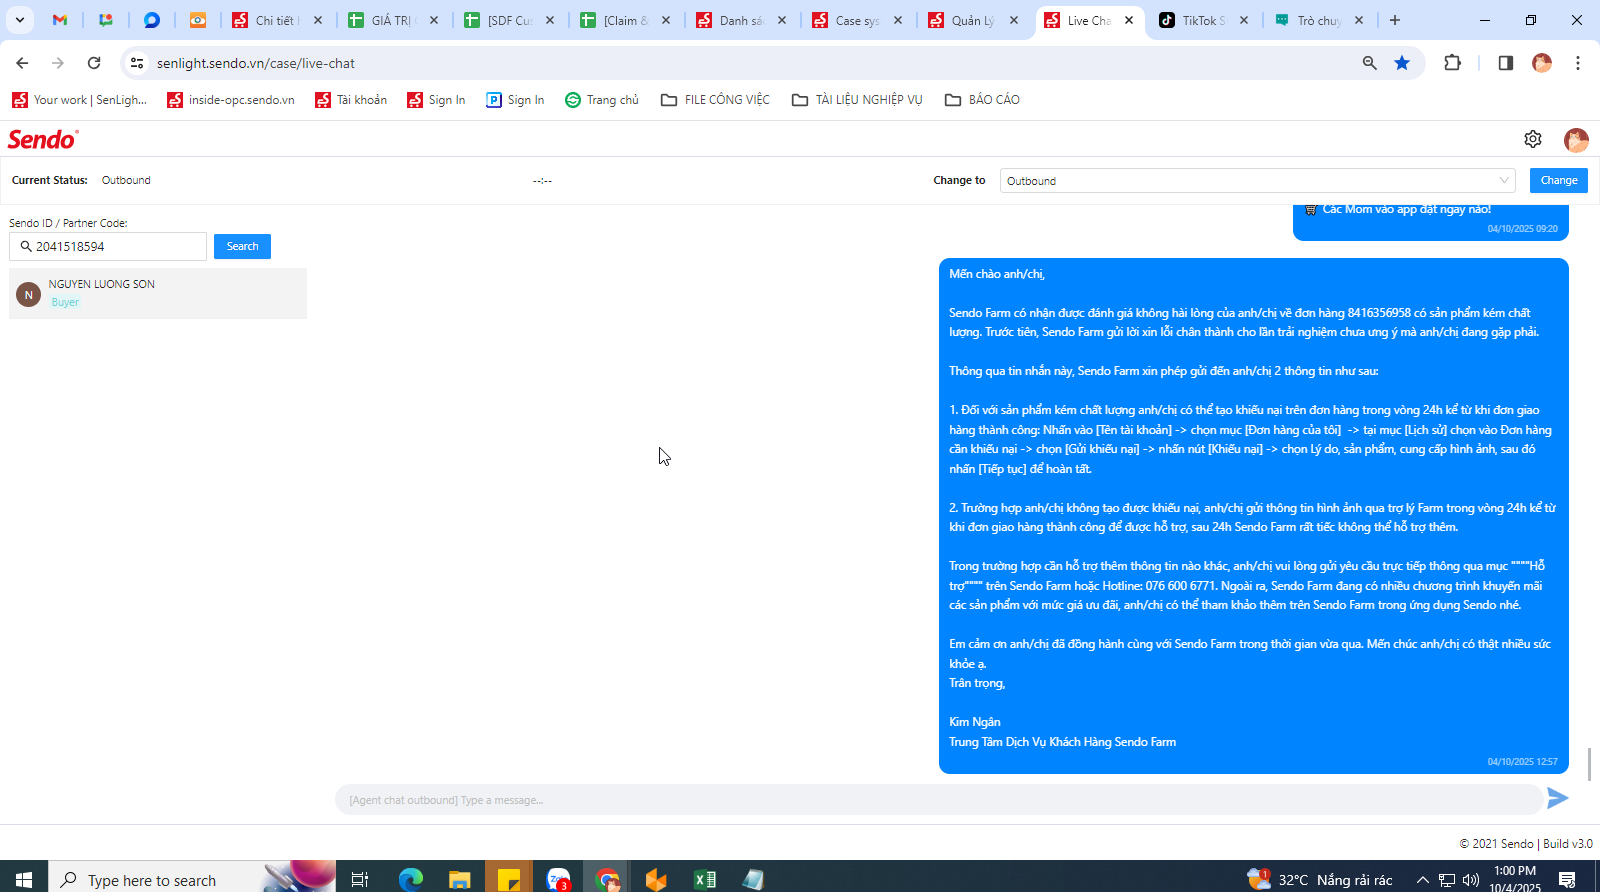Open File Explorer from the taskbar
This screenshot has width=1600, height=892.
click(x=459, y=879)
